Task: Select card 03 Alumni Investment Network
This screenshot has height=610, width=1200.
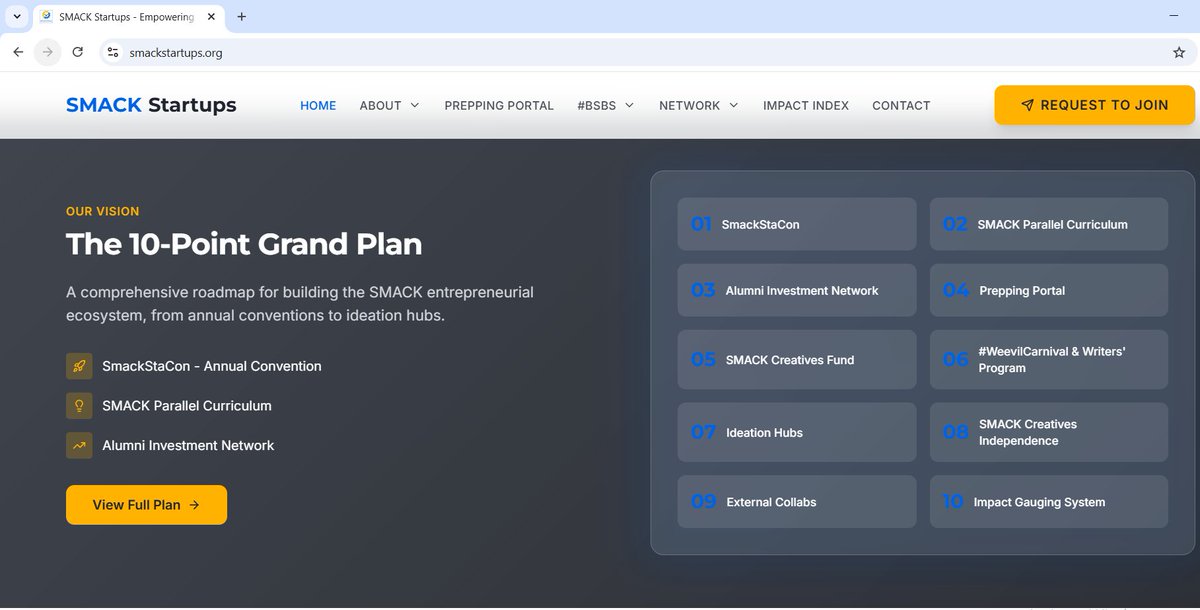Action: click(x=797, y=290)
